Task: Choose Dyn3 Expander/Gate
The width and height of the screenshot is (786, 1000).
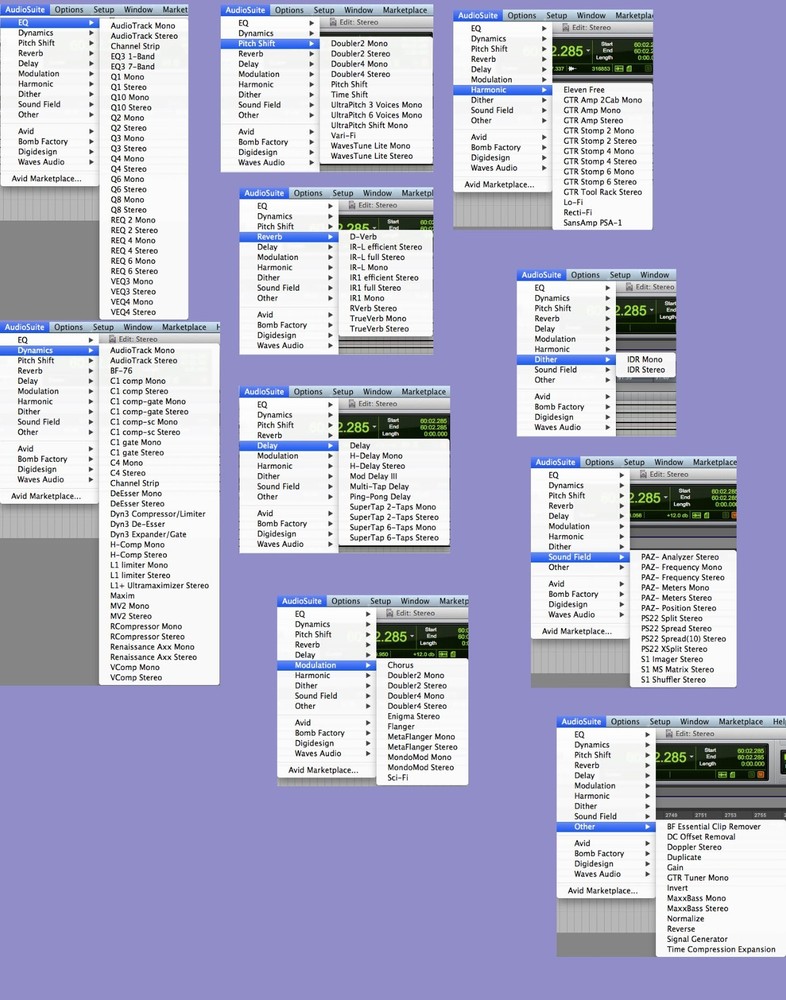Action: tap(148, 534)
